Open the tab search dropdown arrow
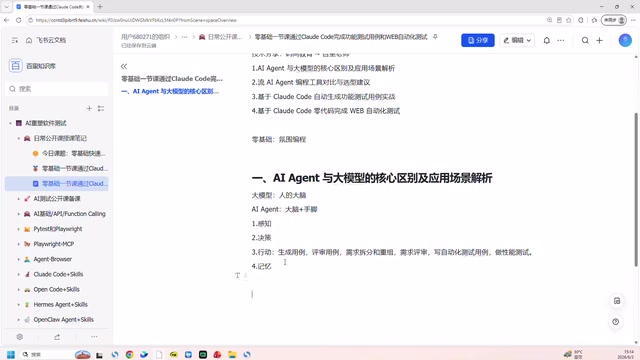640x360 pixels. (6, 7)
